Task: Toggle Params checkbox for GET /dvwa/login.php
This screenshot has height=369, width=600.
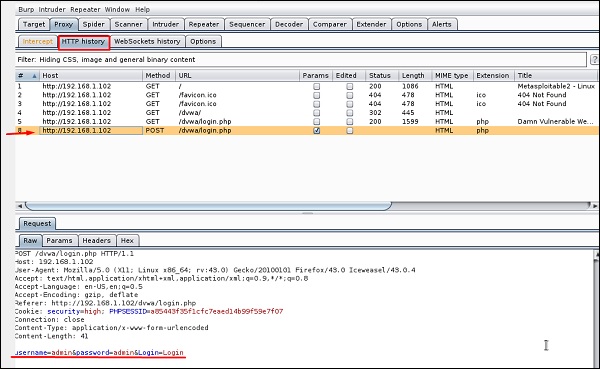Action: 316,122
